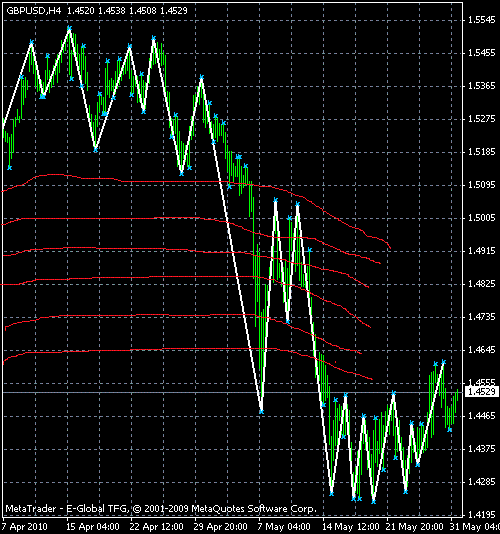The image size is (500, 534).
Task: Click the 1.5455 price axis label
Action: point(482,53)
